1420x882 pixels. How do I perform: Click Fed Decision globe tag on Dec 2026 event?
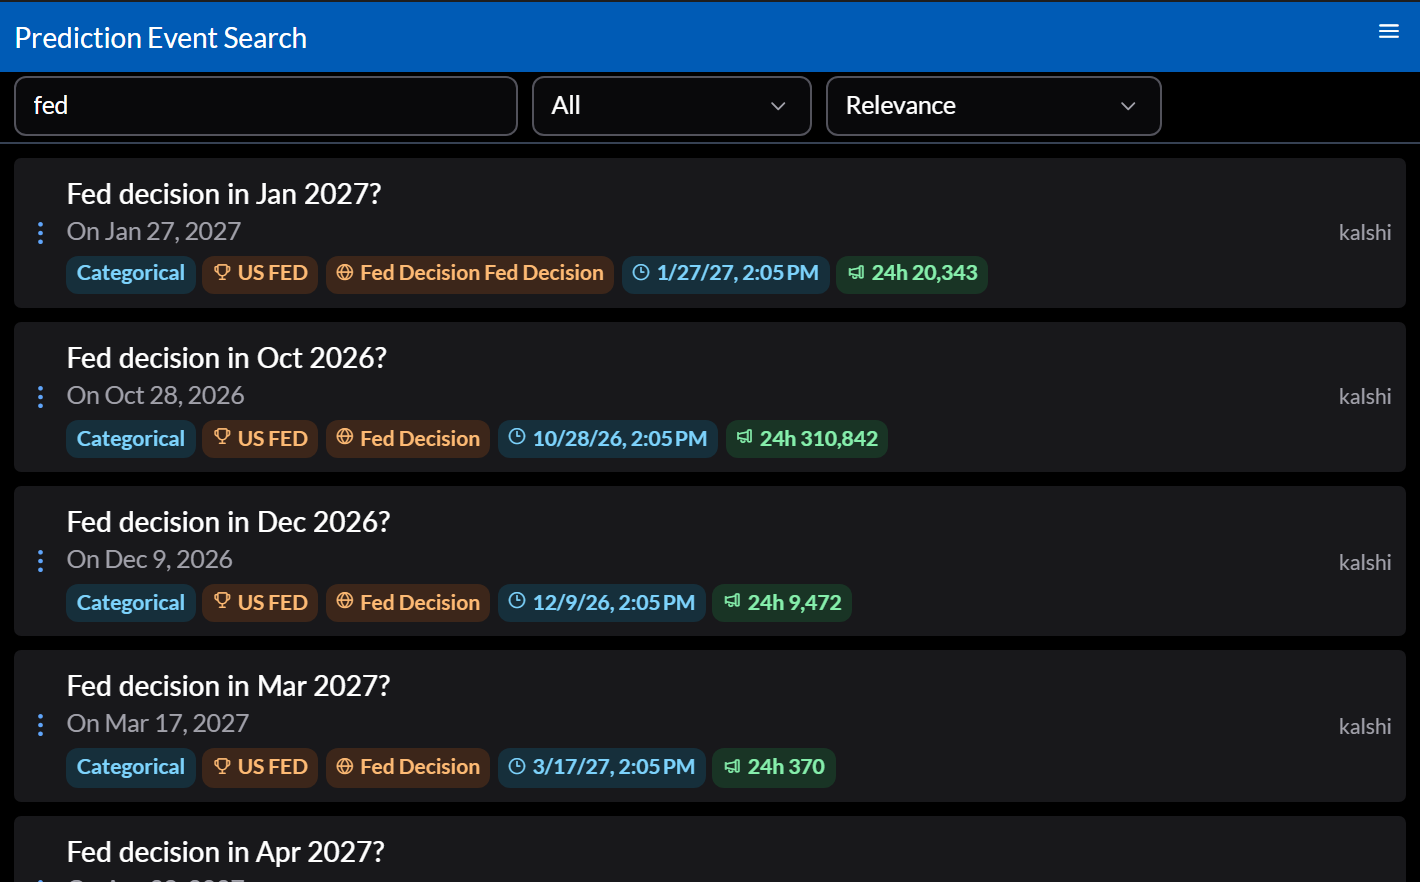pos(408,603)
